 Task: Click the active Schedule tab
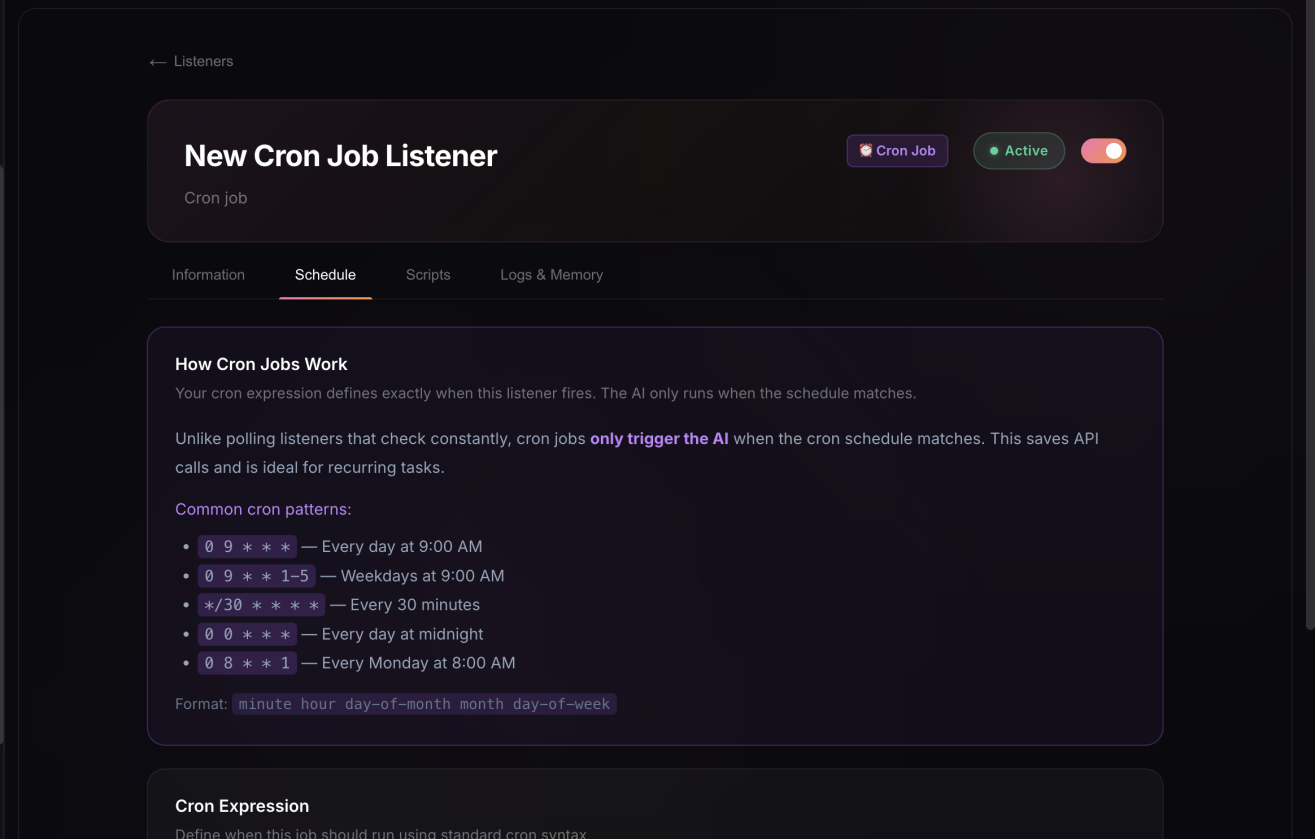324,274
